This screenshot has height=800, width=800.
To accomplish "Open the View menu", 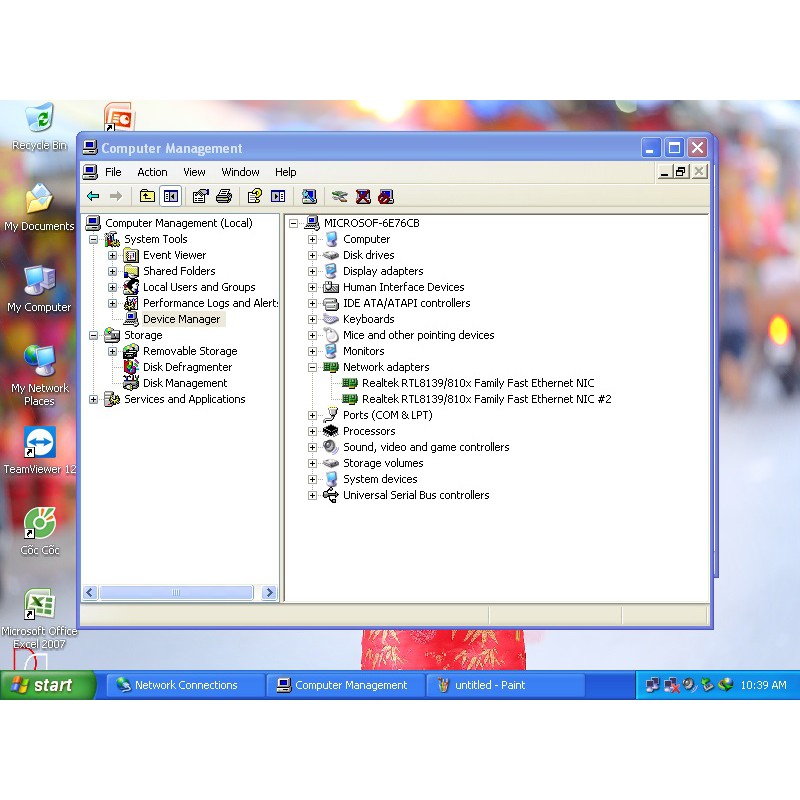I will pos(194,172).
